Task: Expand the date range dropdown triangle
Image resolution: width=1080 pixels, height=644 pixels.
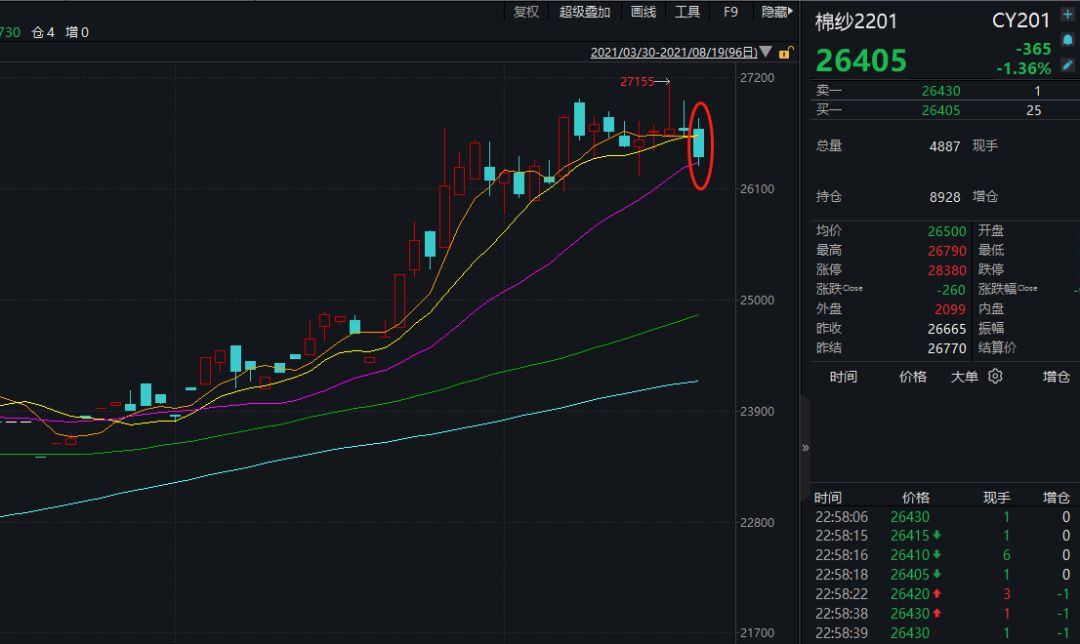Action: [766, 52]
